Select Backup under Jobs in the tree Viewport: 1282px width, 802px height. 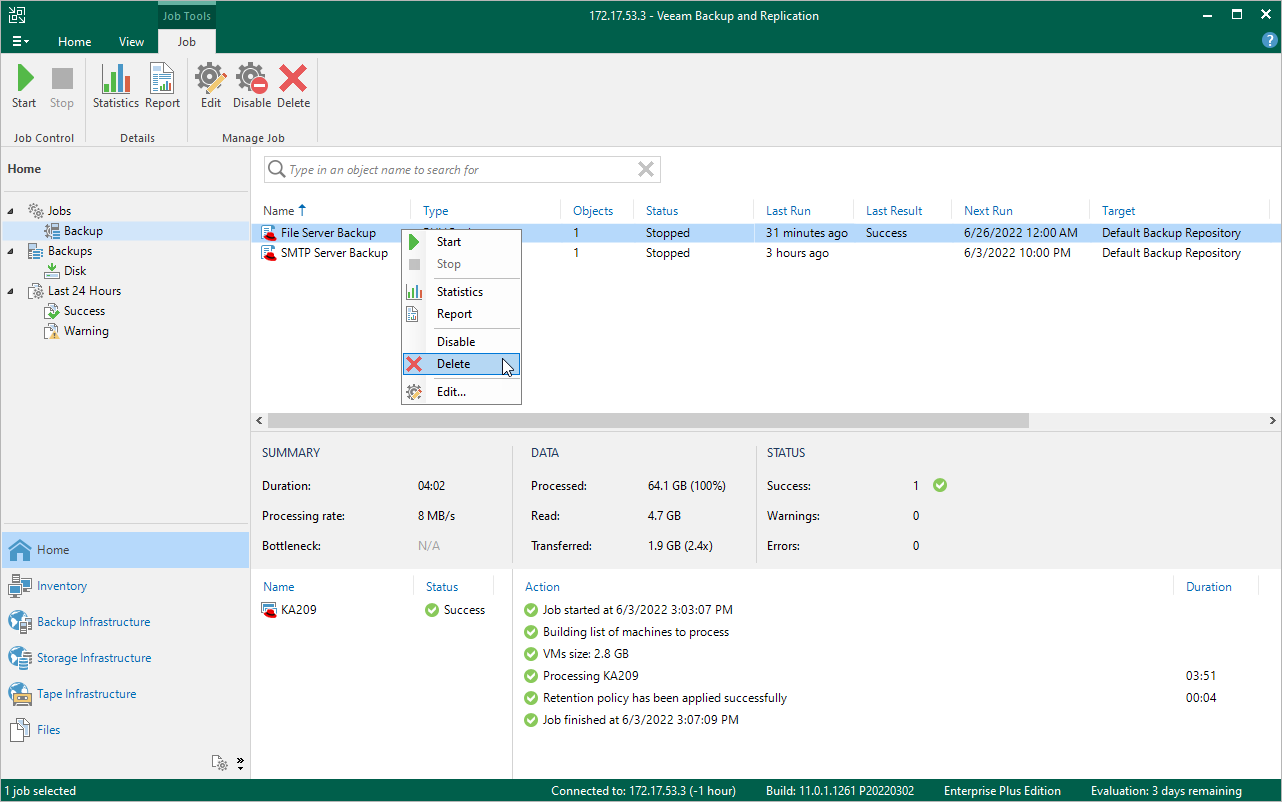83,231
